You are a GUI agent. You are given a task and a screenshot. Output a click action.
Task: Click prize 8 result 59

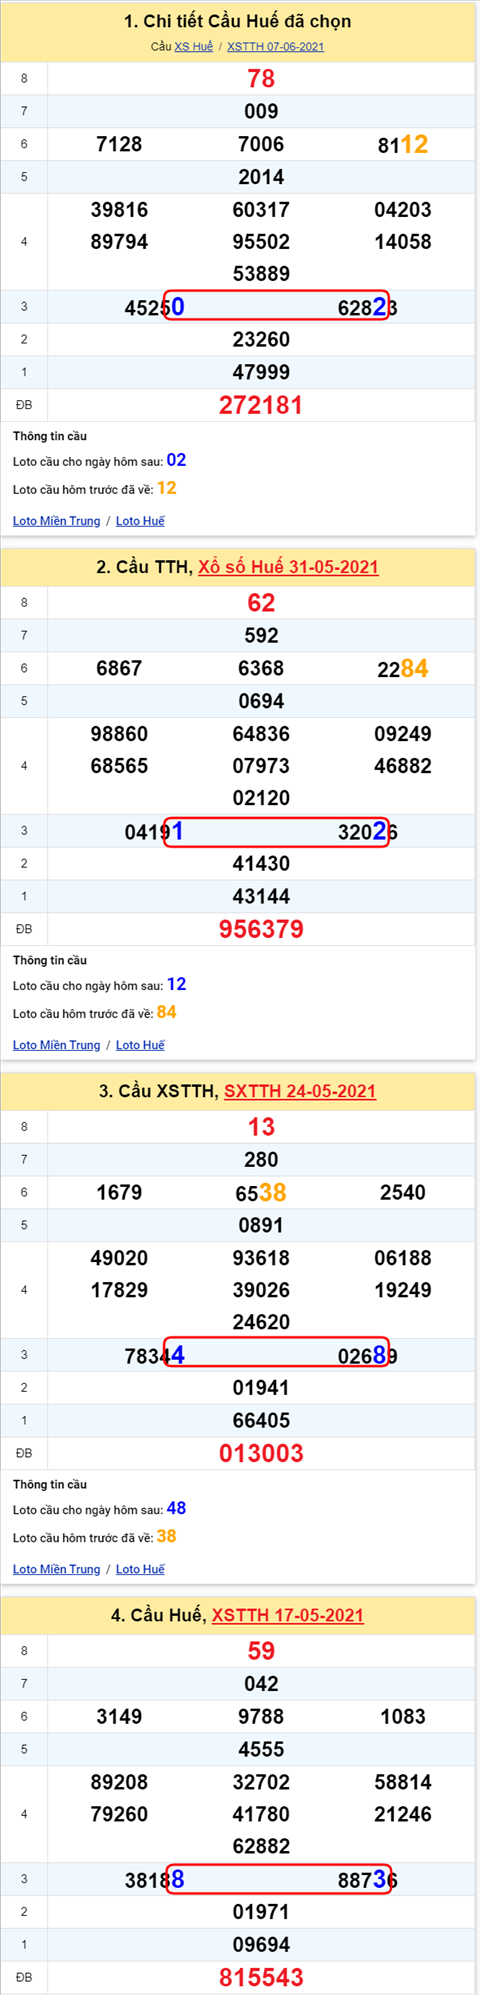pos(261,1651)
